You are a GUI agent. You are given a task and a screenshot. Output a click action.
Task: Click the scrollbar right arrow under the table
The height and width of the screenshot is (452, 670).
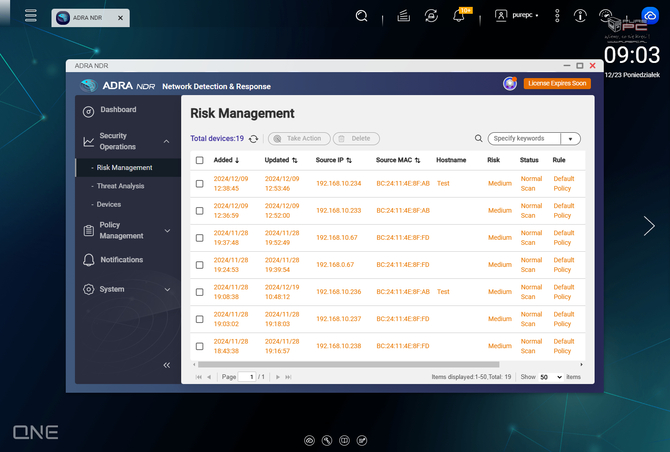point(581,364)
